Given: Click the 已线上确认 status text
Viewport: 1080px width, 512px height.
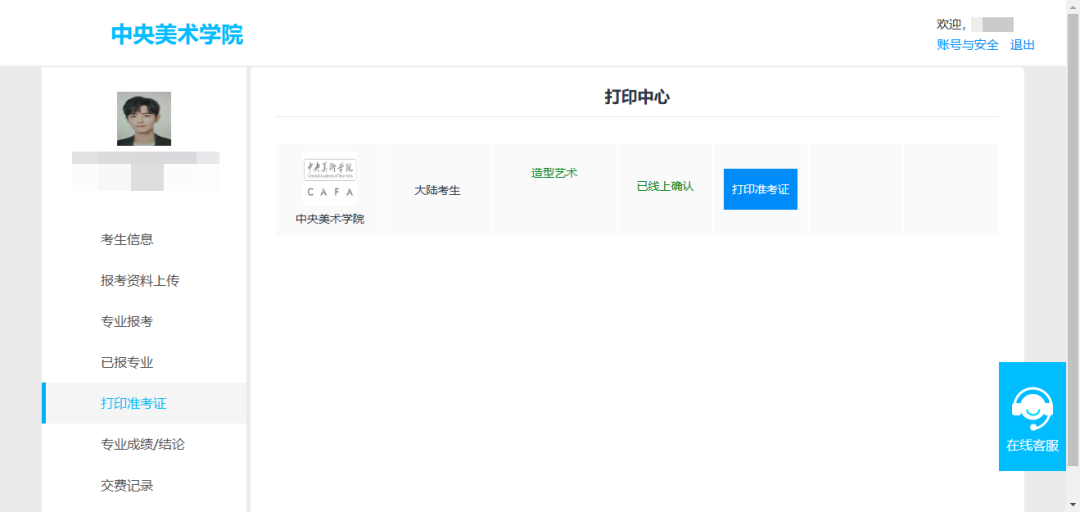Looking at the screenshot, I should tap(665, 186).
